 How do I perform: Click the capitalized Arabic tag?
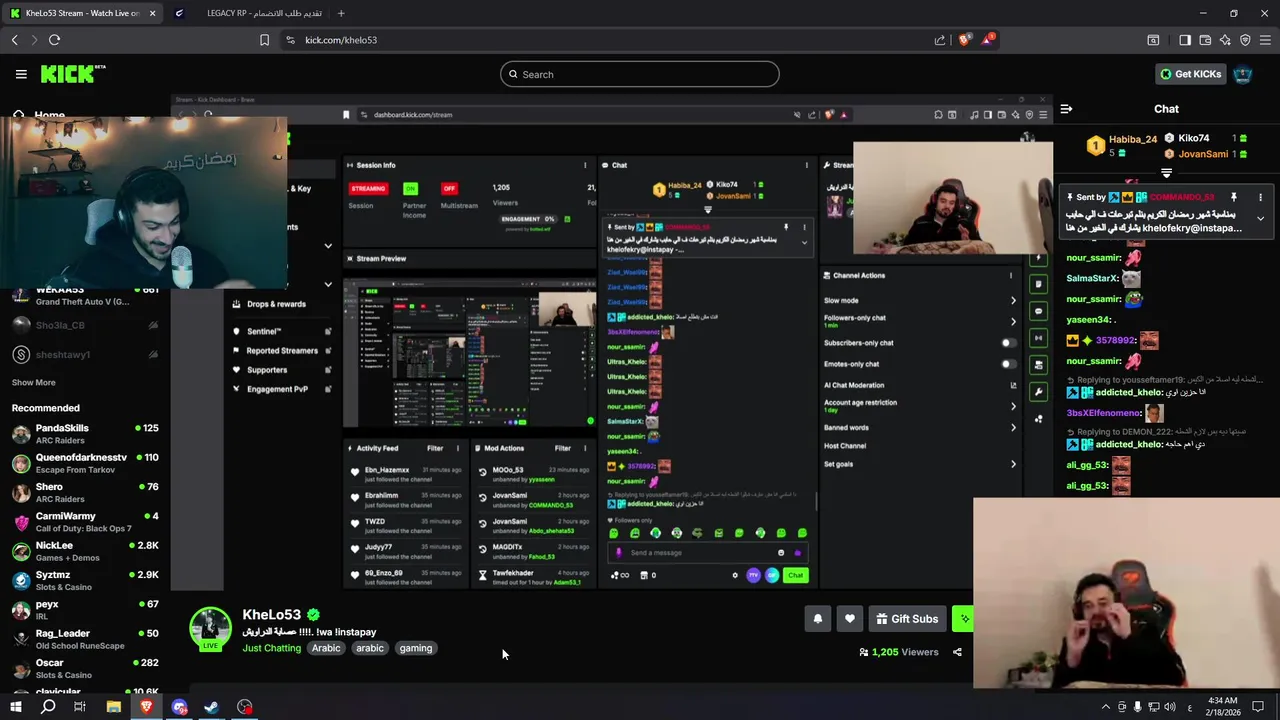pyautogui.click(x=326, y=648)
